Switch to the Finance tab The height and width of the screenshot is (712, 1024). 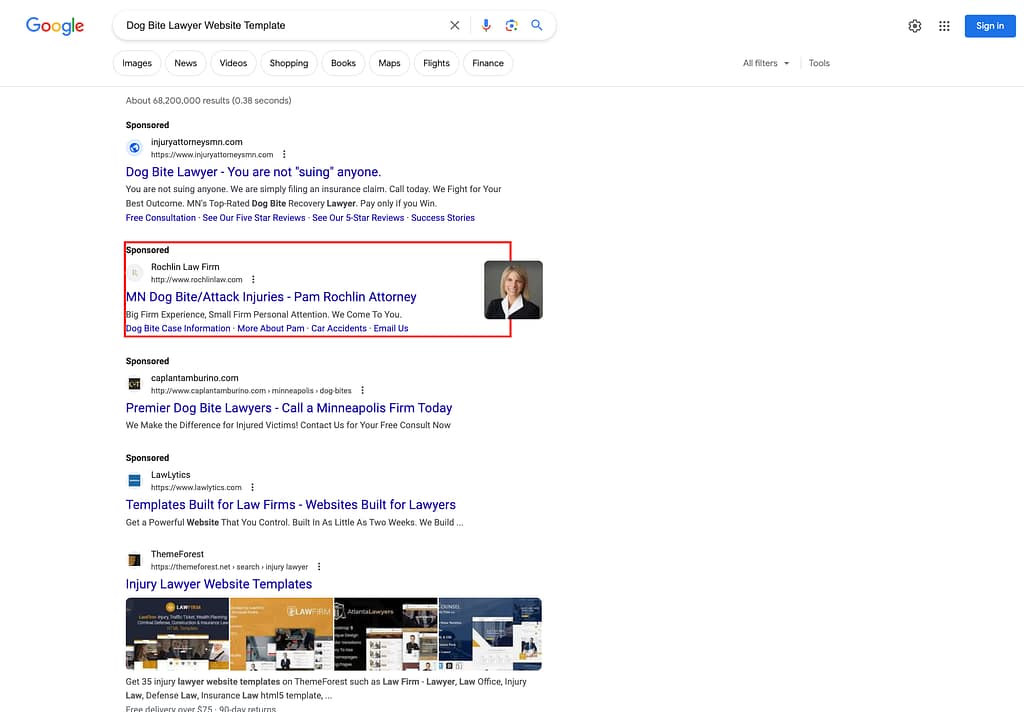tap(488, 63)
